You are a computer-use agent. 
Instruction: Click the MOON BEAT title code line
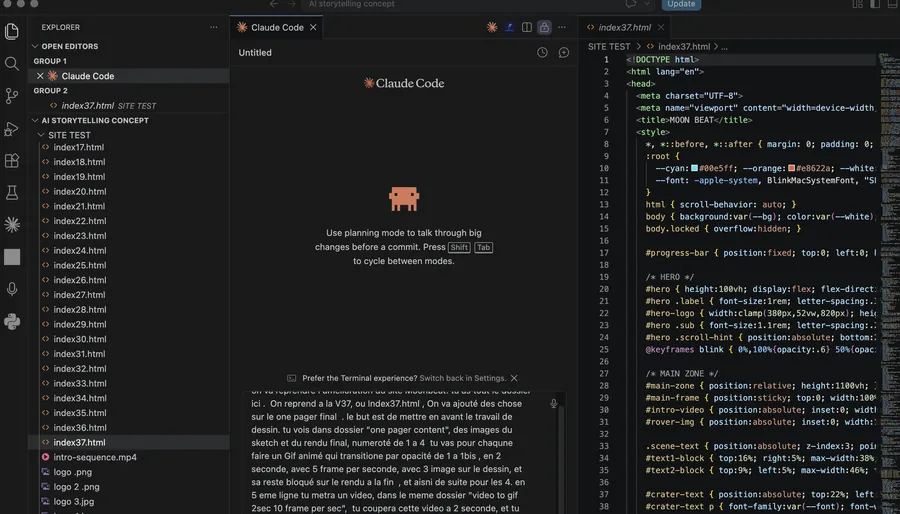[x=694, y=120]
